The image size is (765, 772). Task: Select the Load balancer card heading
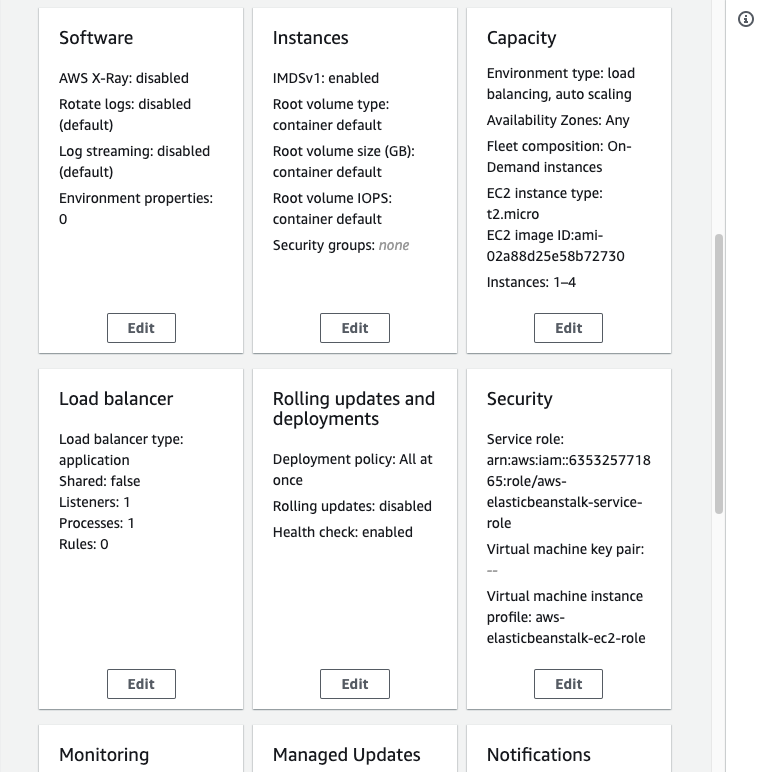pyautogui.click(x=116, y=399)
